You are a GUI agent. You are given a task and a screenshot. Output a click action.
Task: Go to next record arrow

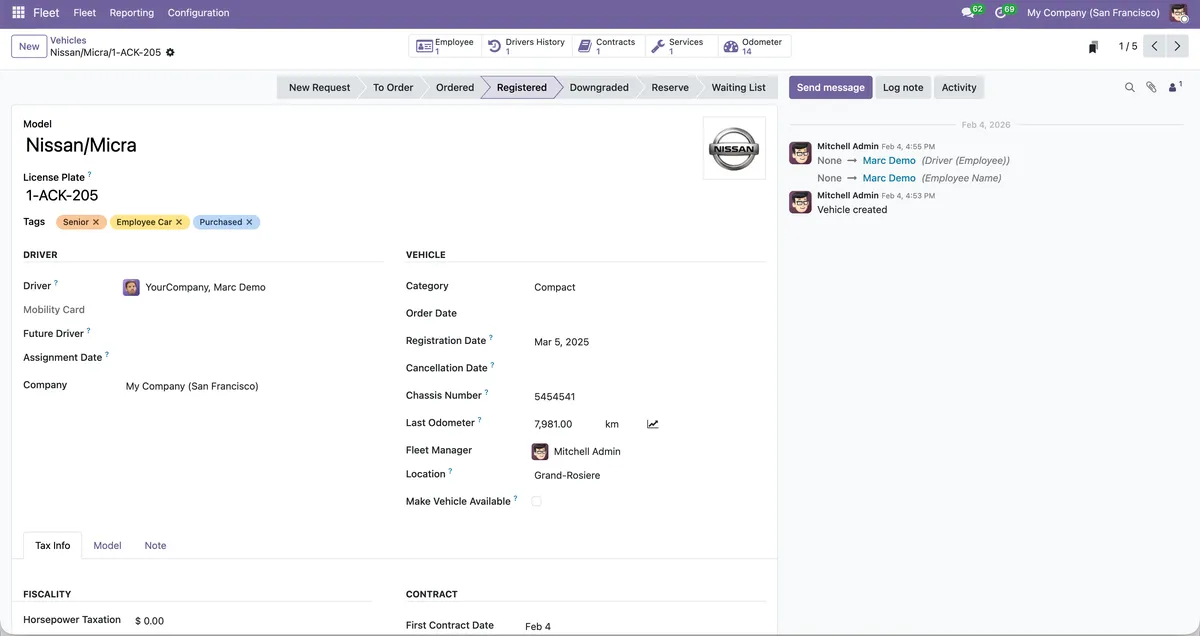pos(1178,46)
